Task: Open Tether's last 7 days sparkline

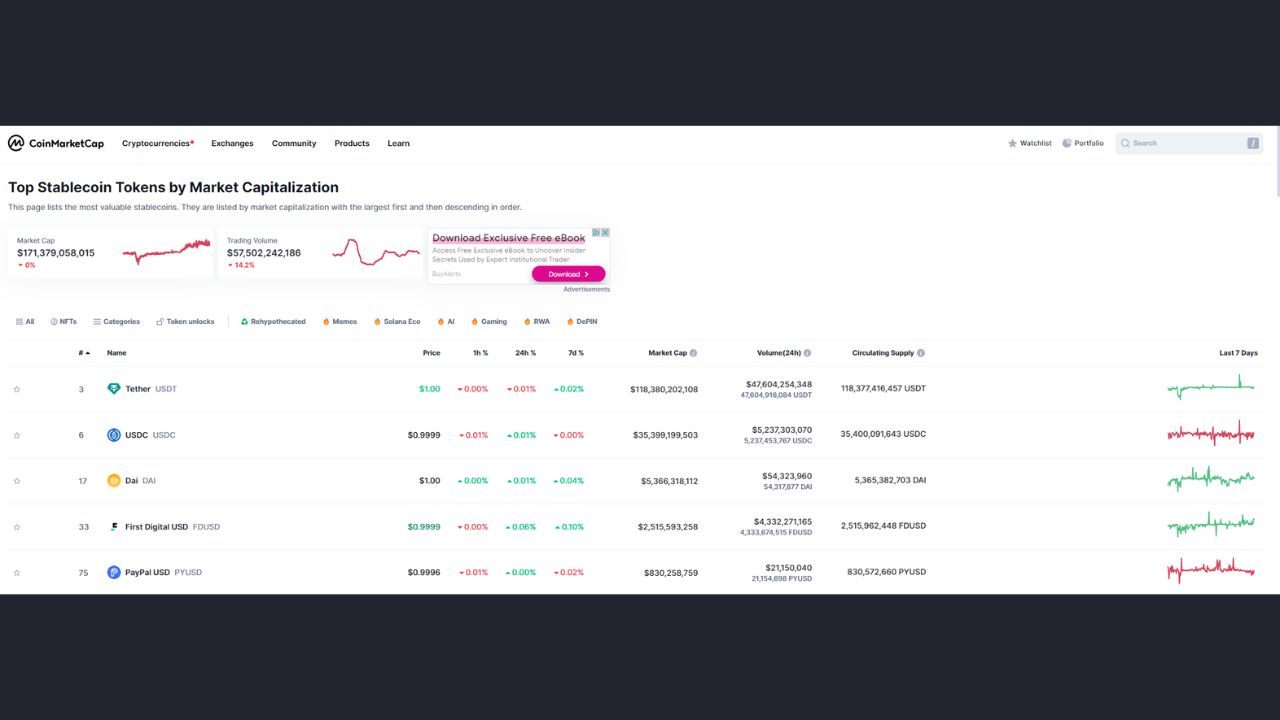Action: point(1211,387)
